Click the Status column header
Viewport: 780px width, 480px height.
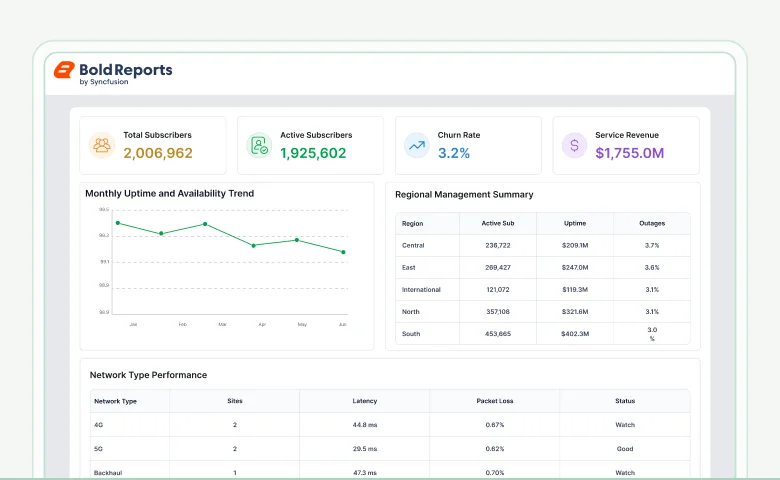[x=625, y=401]
